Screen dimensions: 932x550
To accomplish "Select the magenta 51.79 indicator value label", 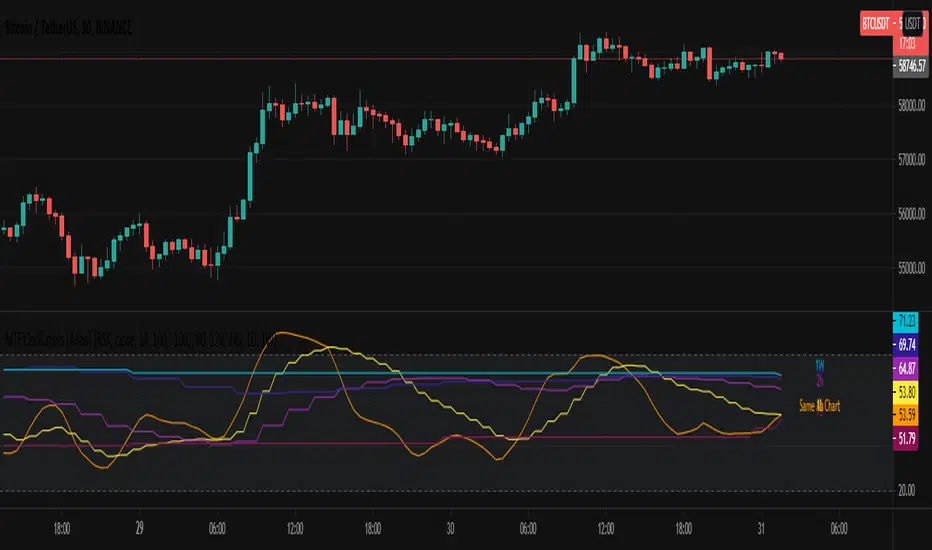I will 906,439.
